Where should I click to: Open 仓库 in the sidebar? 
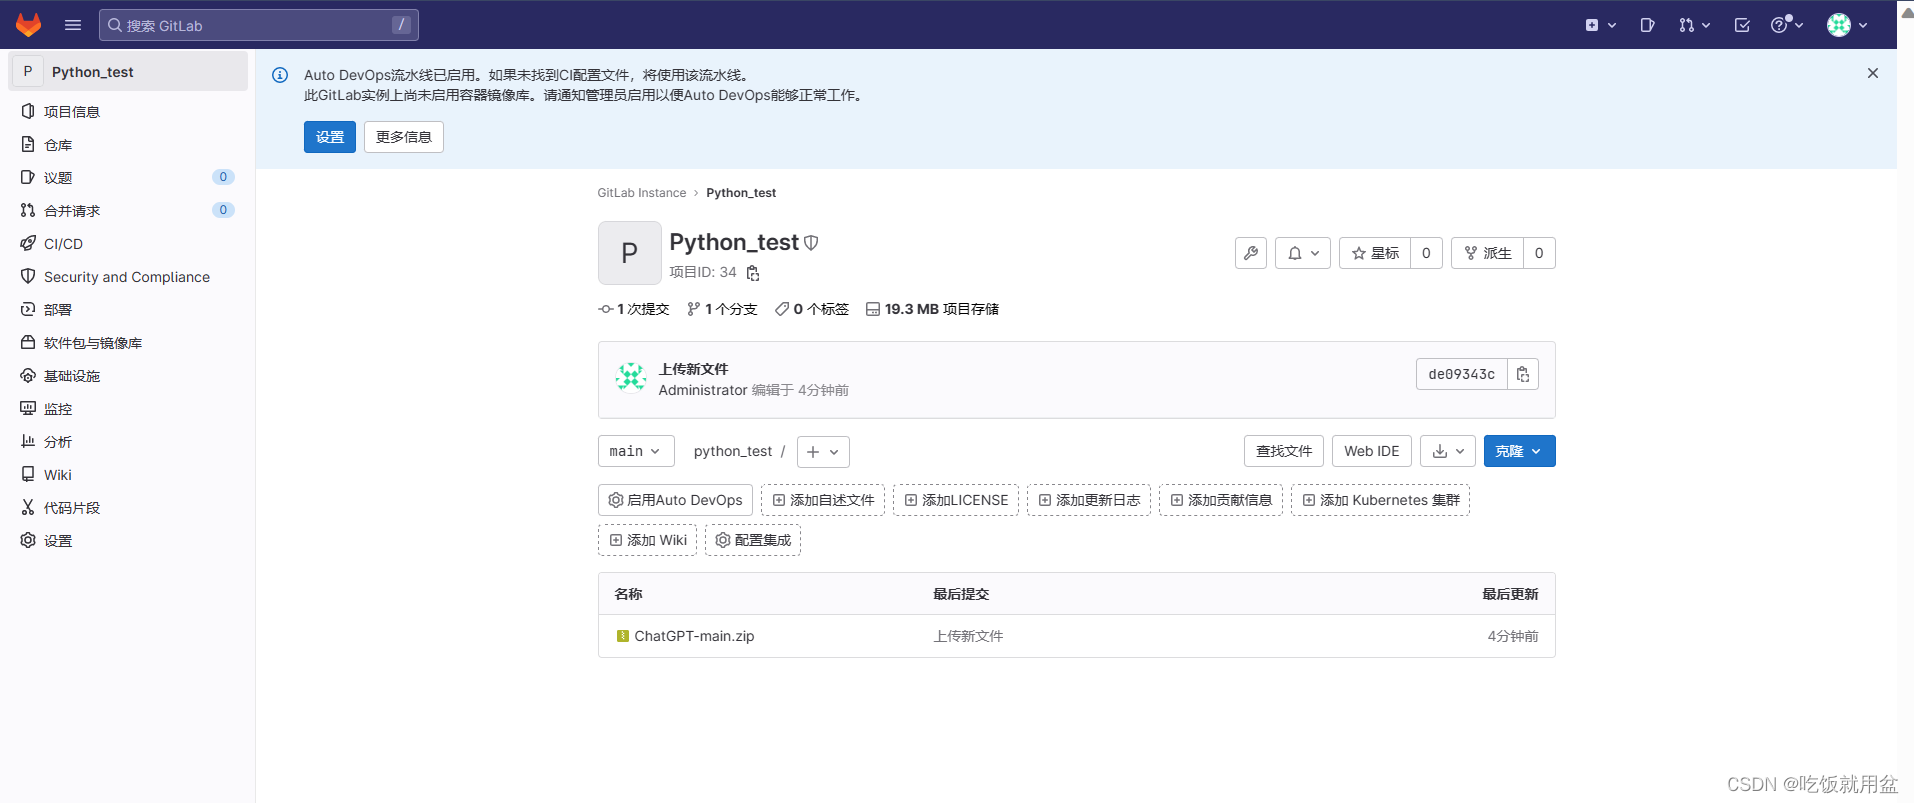(x=128, y=144)
